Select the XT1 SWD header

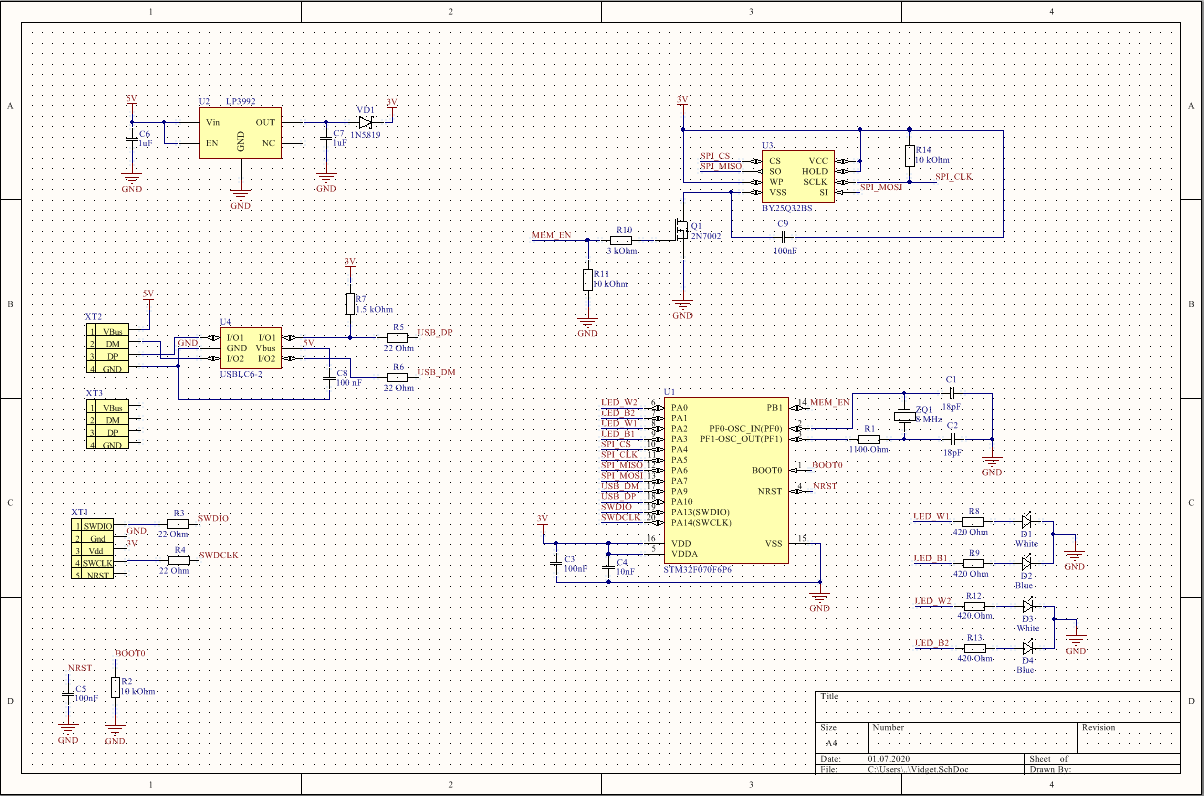click(93, 548)
